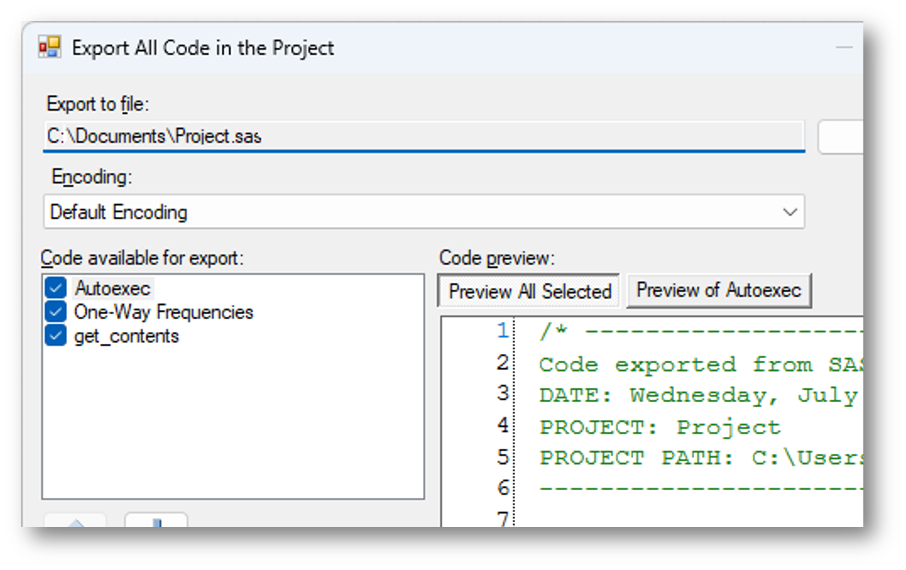Viewport: 906px width, 570px height.
Task: Disable the get_contents checkbox
Action: click(56, 336)
